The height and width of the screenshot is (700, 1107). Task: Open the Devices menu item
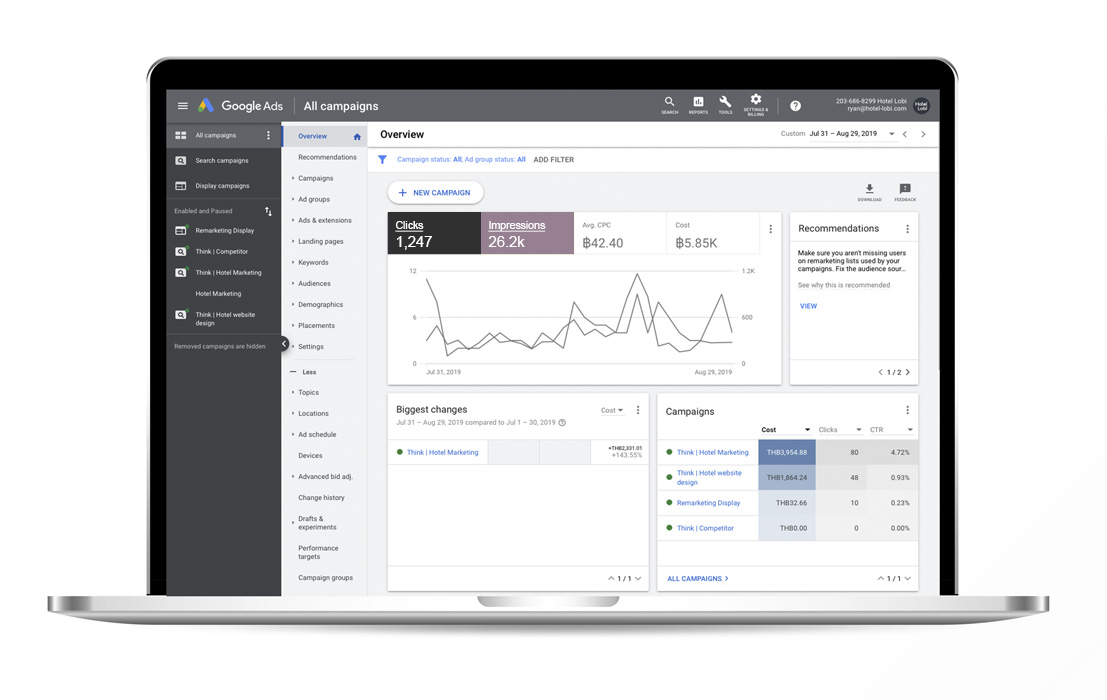pos(310,456)
